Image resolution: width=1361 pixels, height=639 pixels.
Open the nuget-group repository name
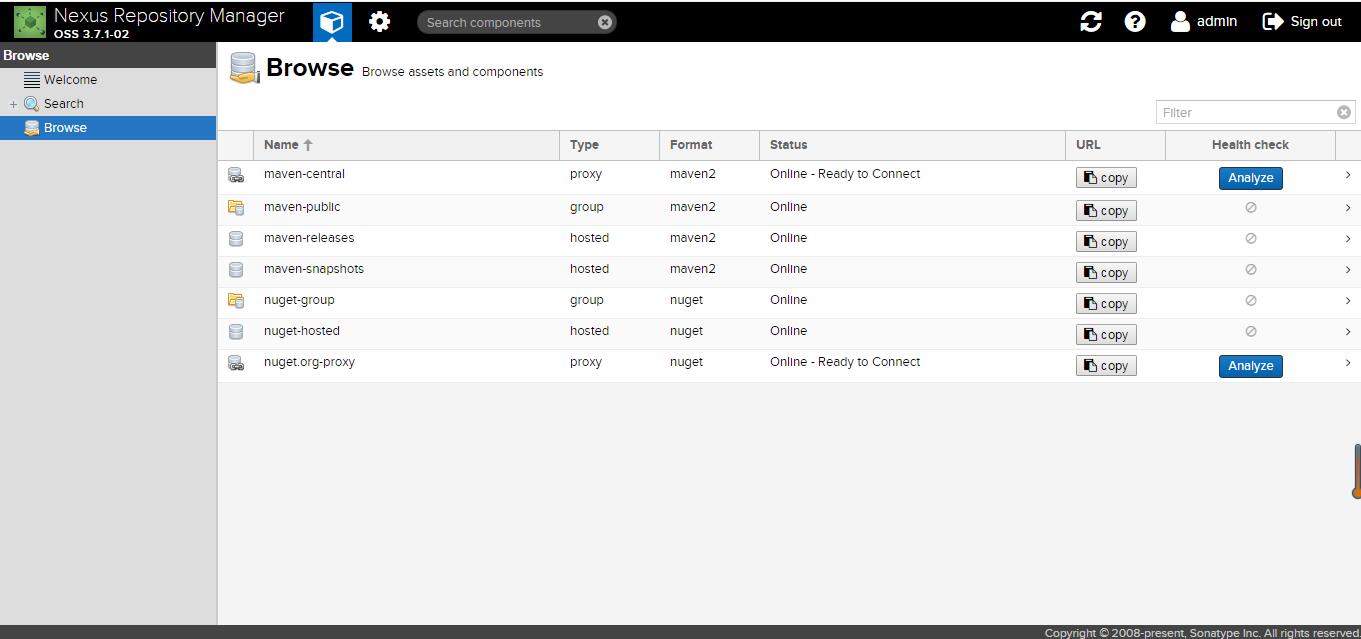299,300
